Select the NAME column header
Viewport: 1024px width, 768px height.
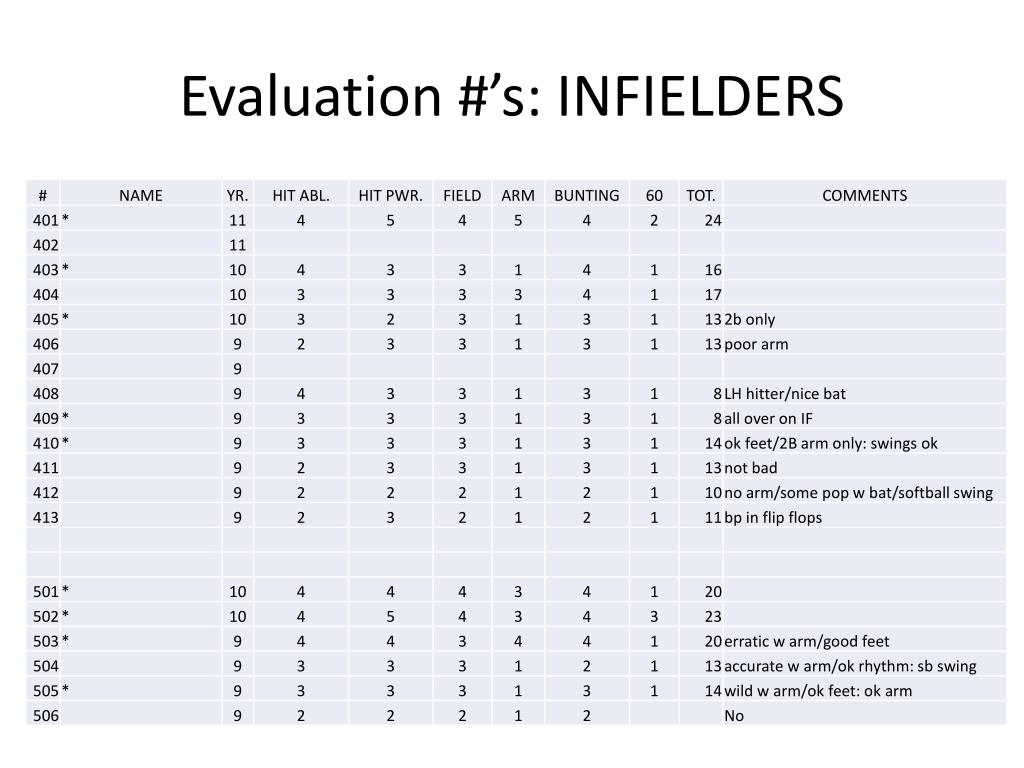tap(140, 195)
